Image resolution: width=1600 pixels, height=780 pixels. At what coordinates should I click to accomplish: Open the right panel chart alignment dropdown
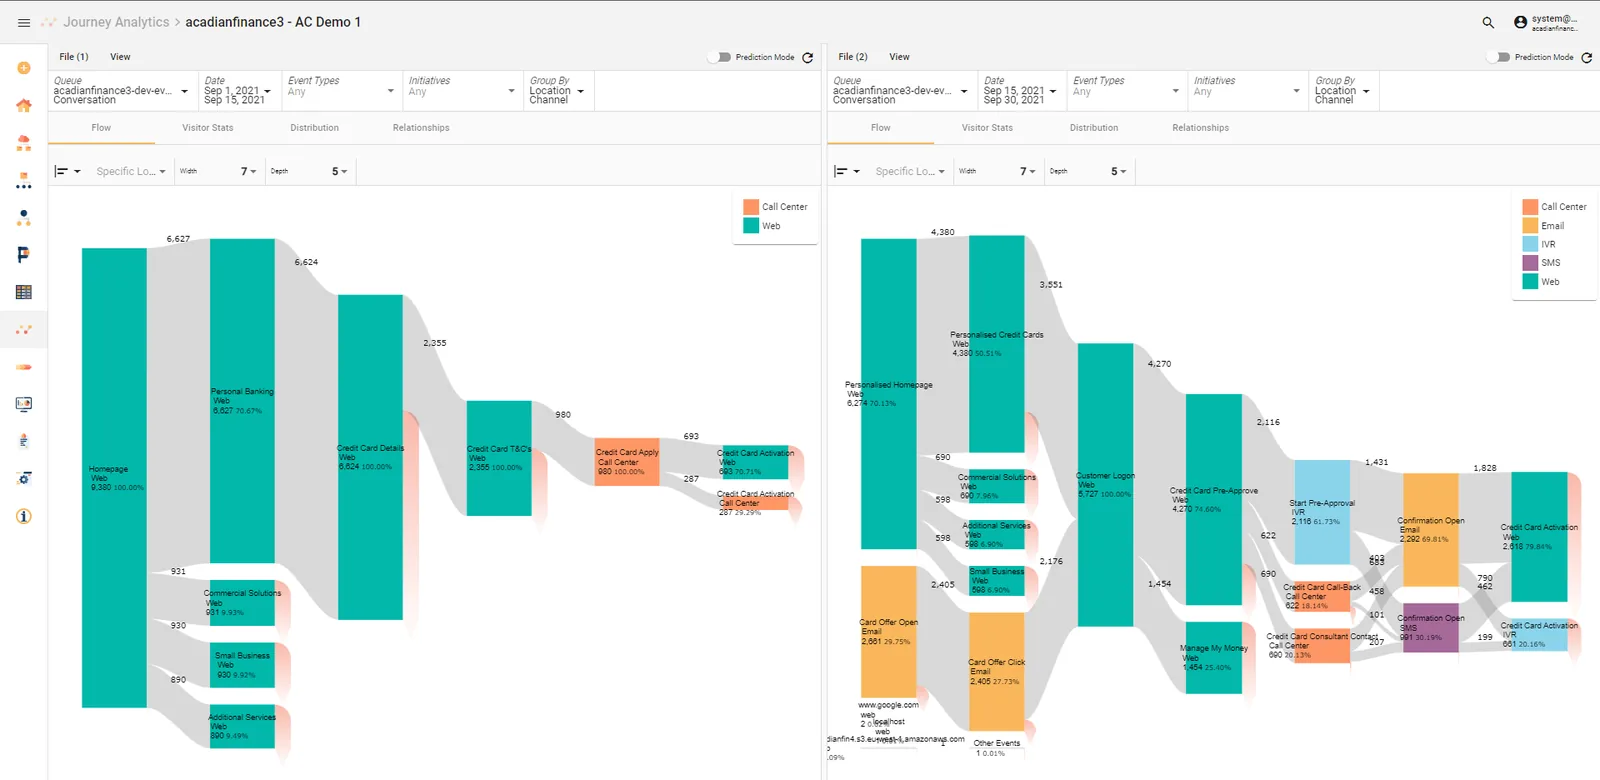(x=847, y=172)
